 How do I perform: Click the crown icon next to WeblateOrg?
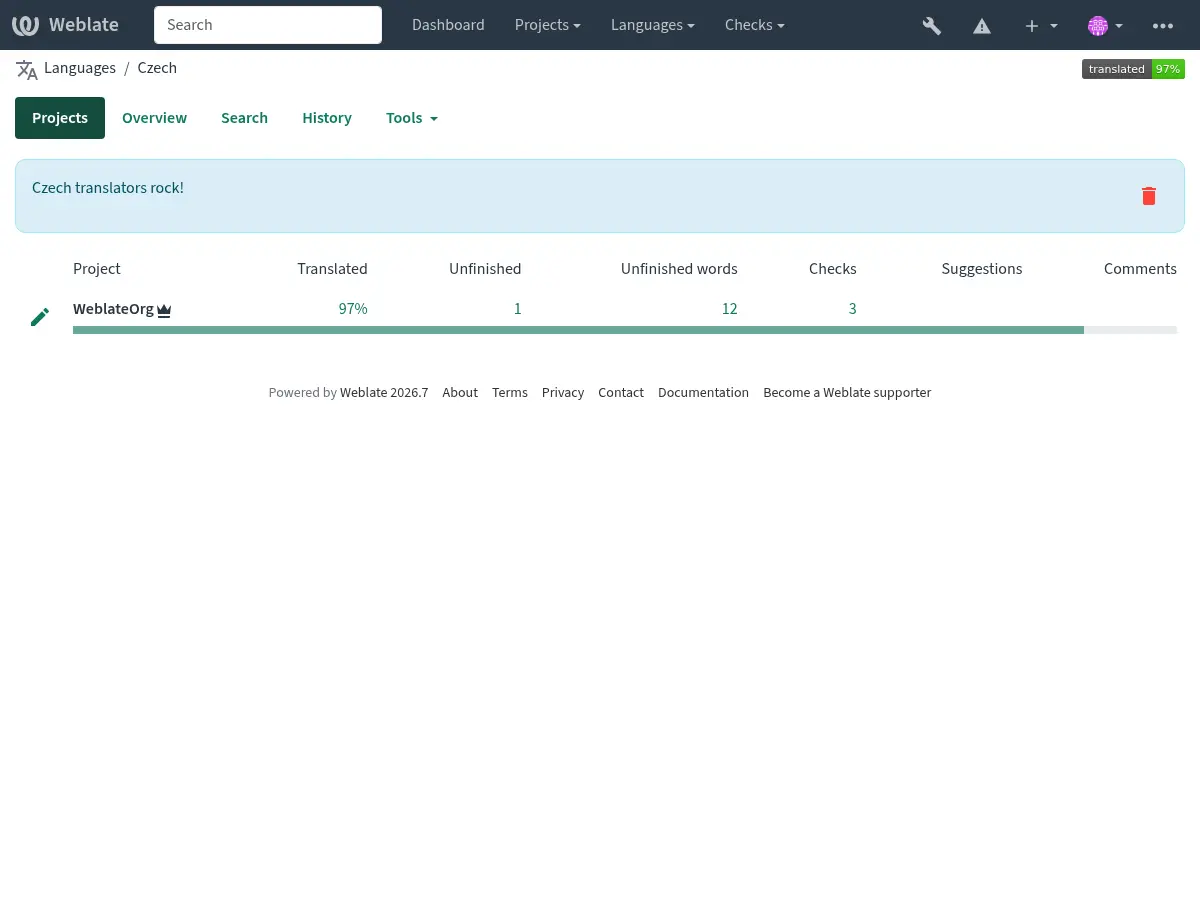(x=164, y=311)
